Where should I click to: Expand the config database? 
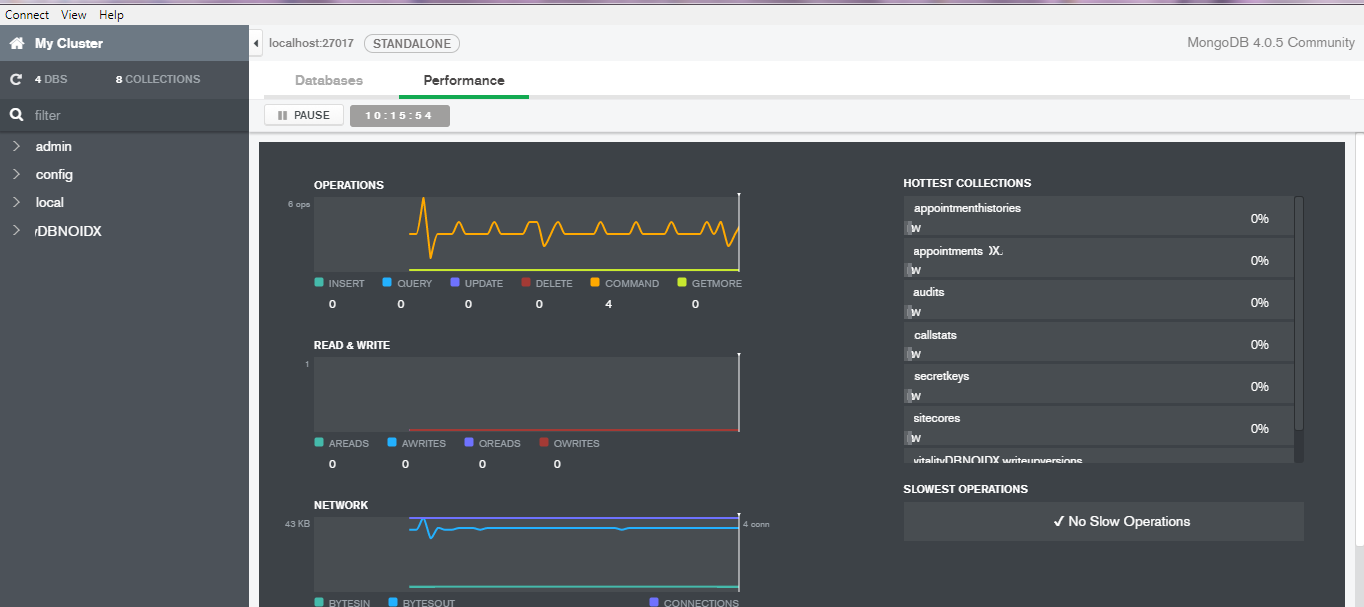tap(14, 174)
